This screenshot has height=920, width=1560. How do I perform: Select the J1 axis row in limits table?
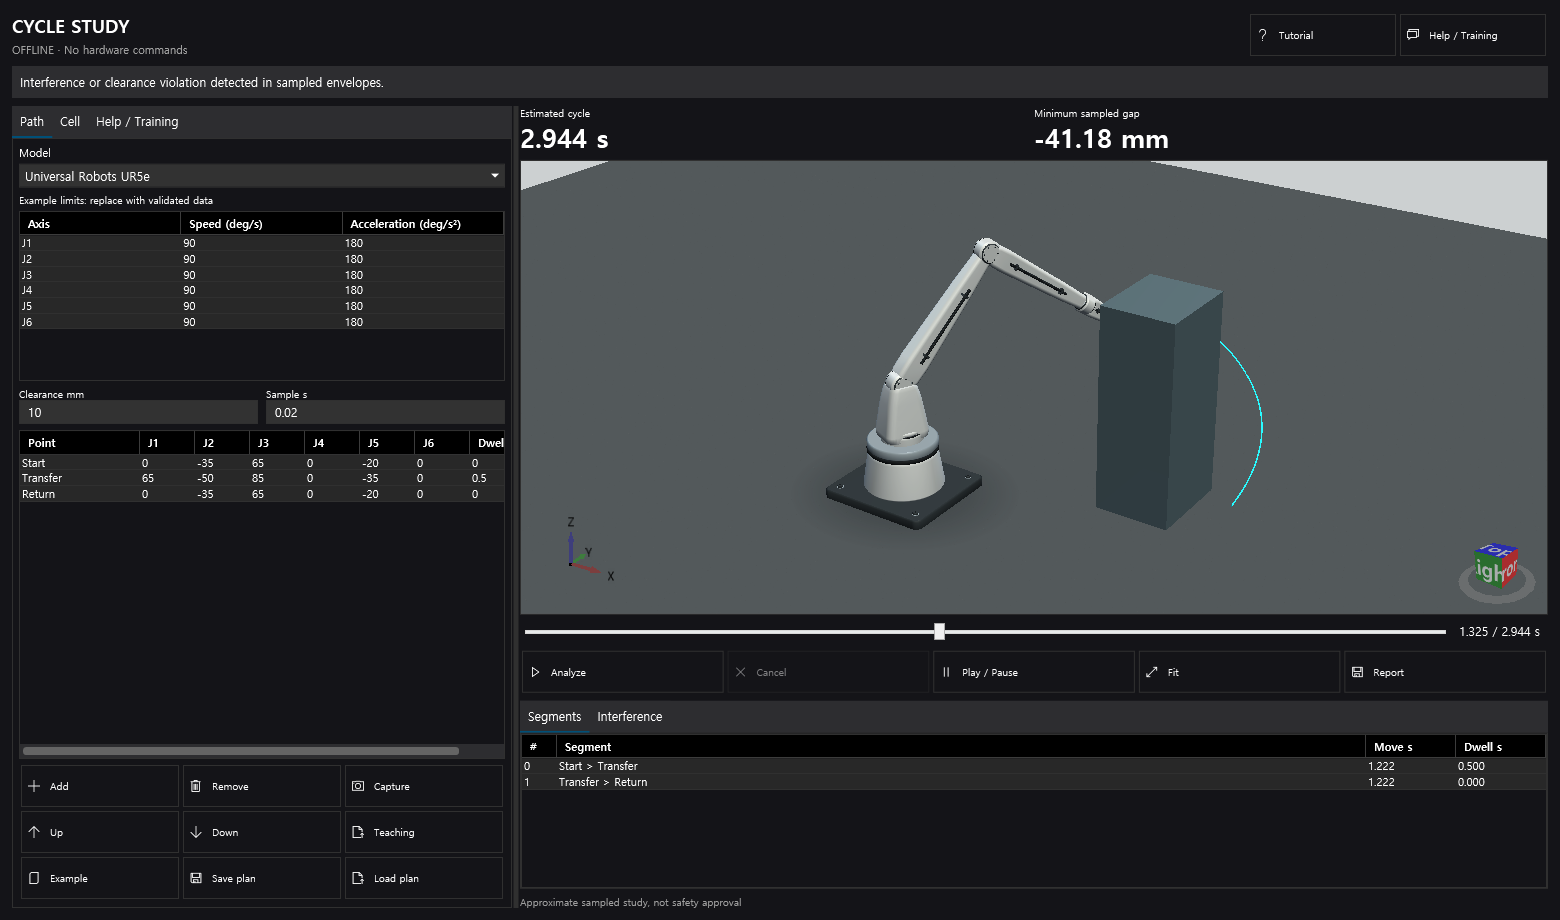262,243
